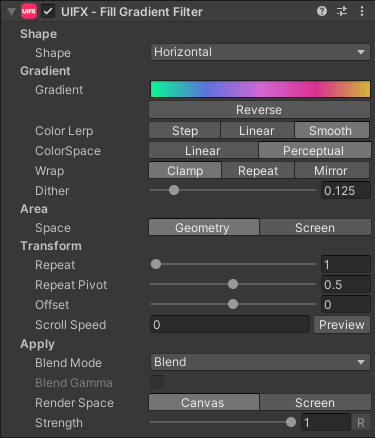
Task: Click the Strength slider handle
Action: point(291,422)
